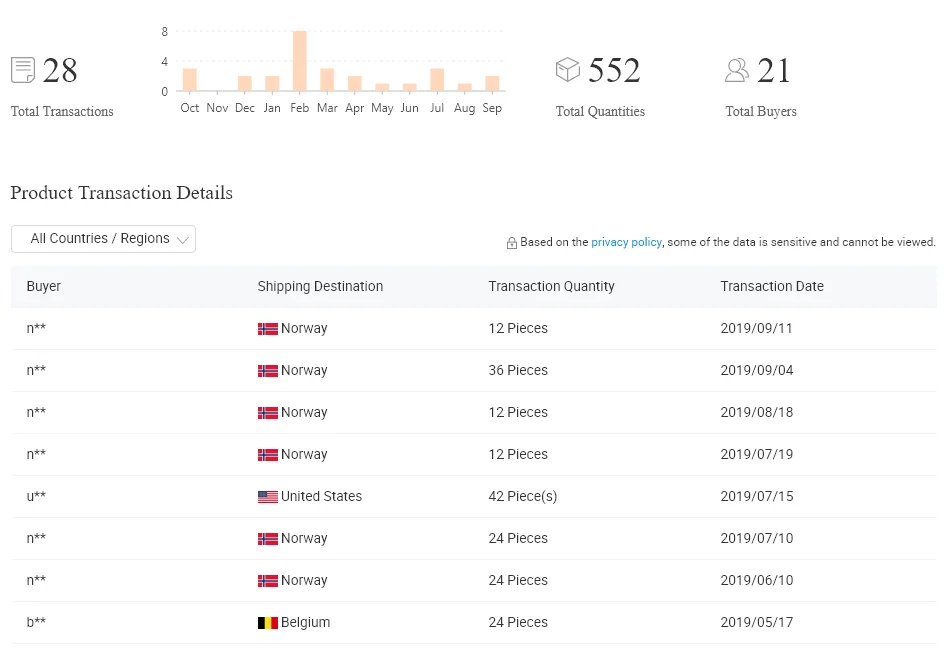Click the padlock icon beside privacy notice
This screenshot has width=944, height=648.
pos(512,243)
